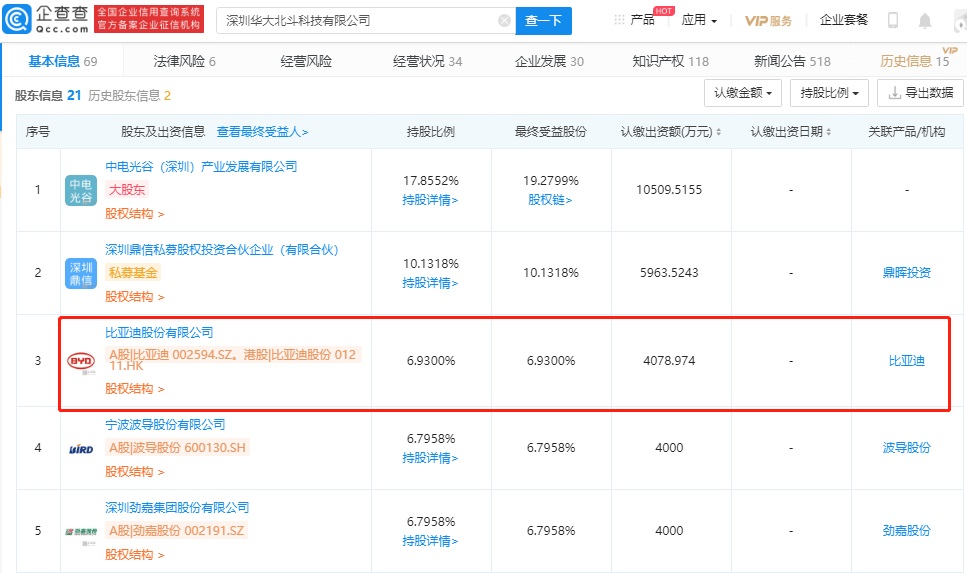The height and width of the screenshot is (573, 967).
Task: Switch to the 经营风险 tab
Action: point(306,61)
